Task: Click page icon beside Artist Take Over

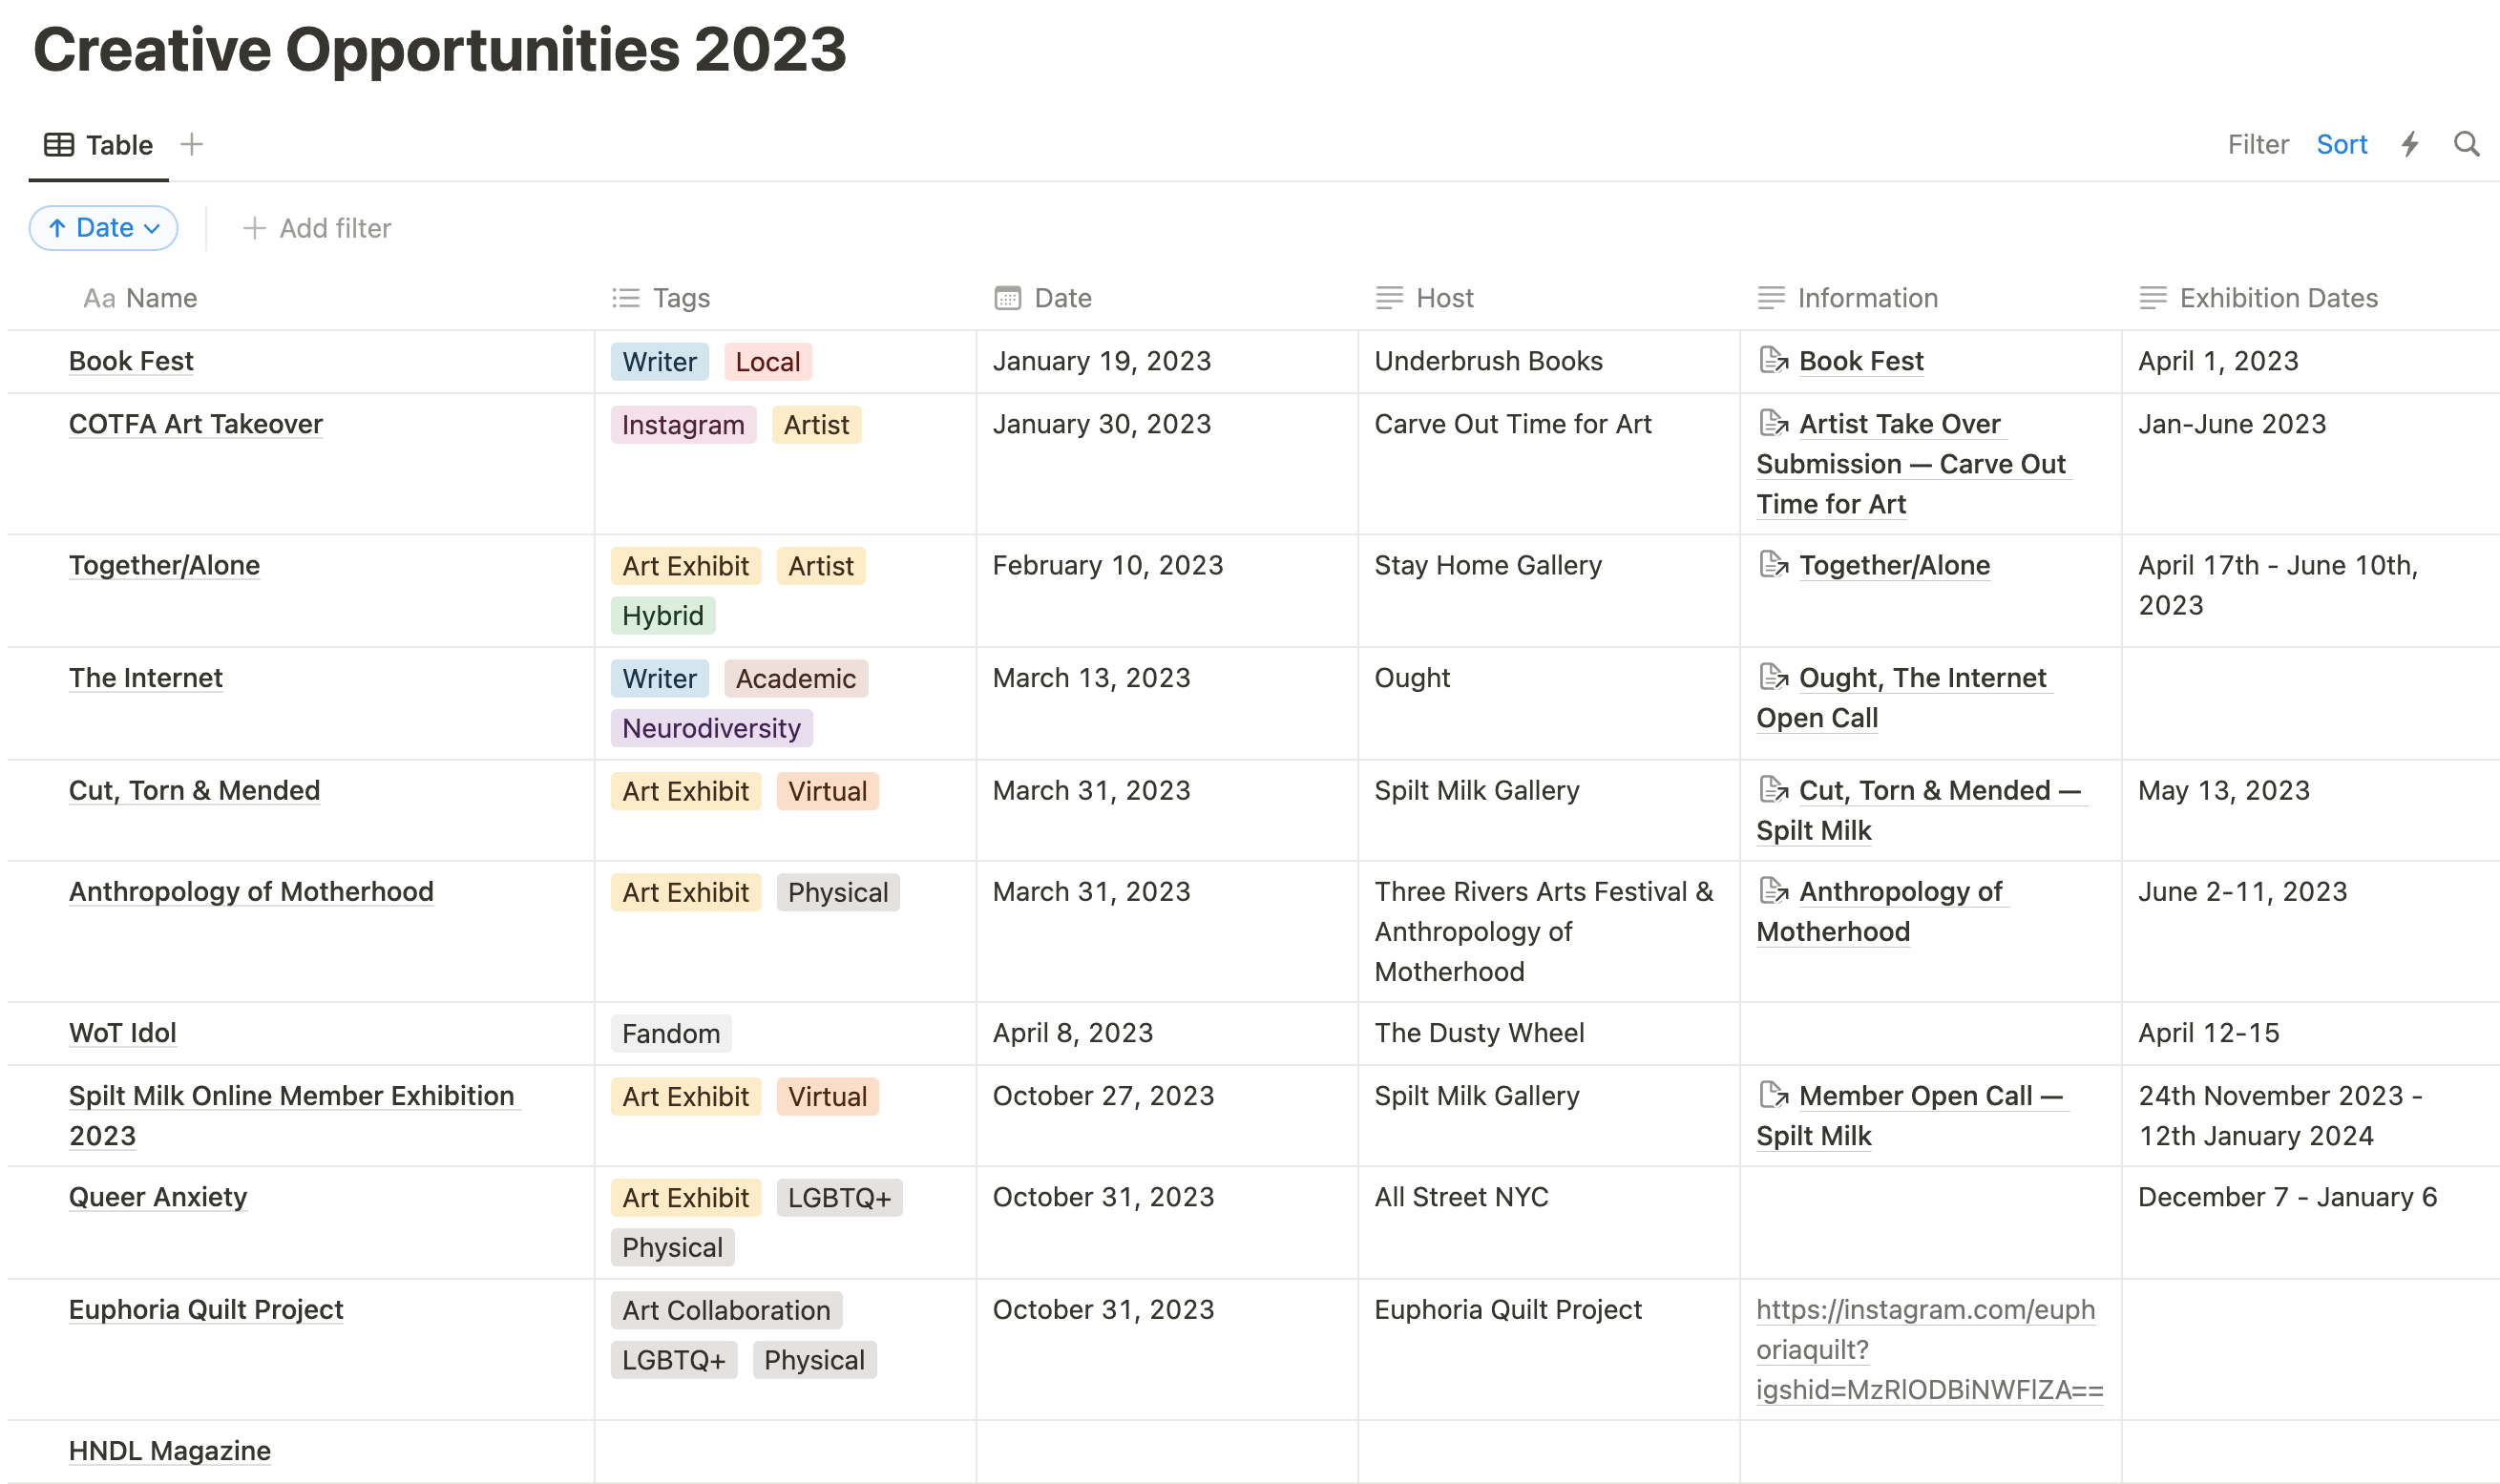Action: coord(1773,423)
